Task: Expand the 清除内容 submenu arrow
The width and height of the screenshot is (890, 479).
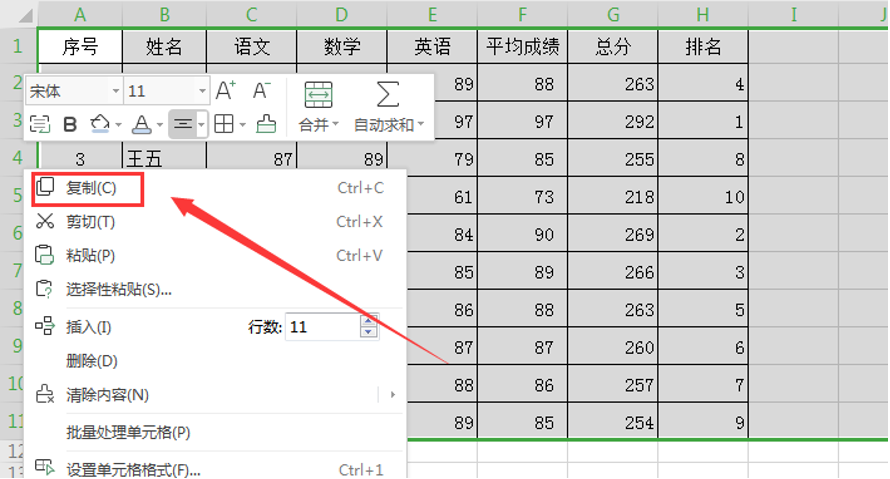Action: pyautogui.click(x=392, y=394)
